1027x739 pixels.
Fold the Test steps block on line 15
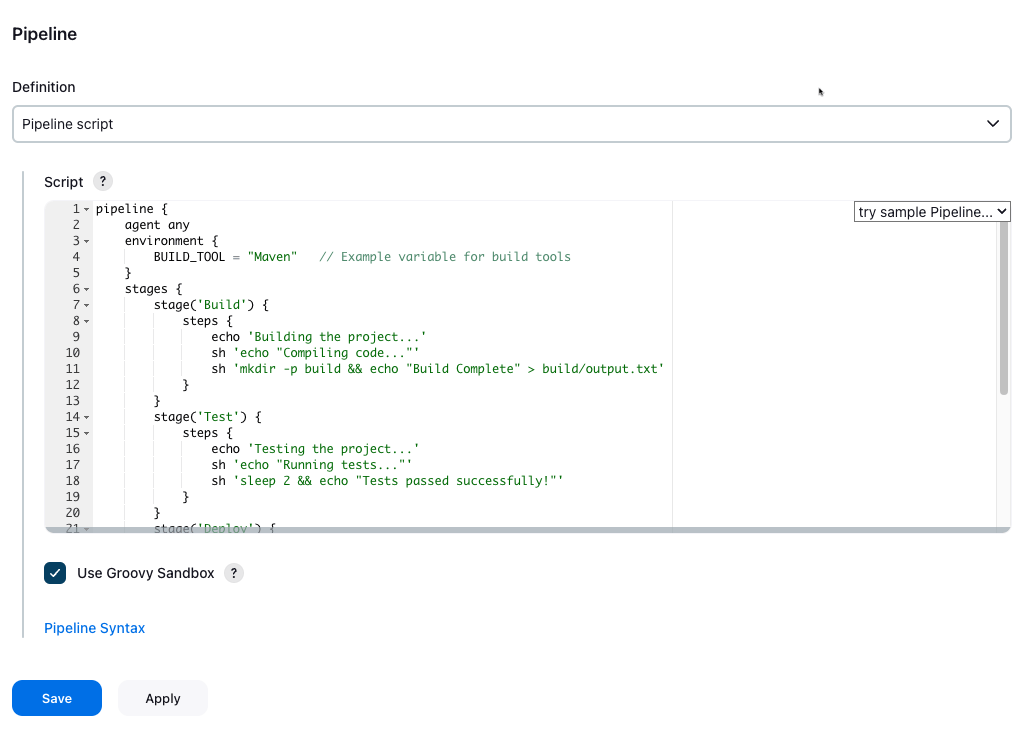87,434
